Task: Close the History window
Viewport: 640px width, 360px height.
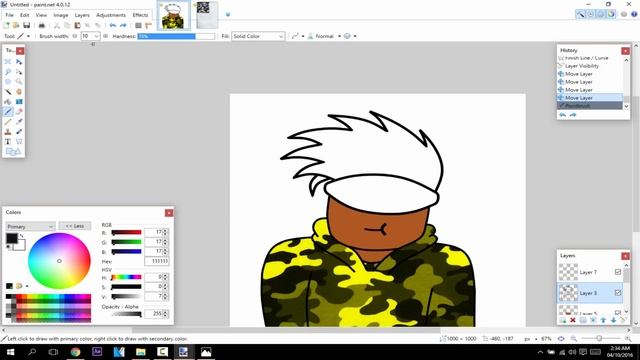Action: 625,51
